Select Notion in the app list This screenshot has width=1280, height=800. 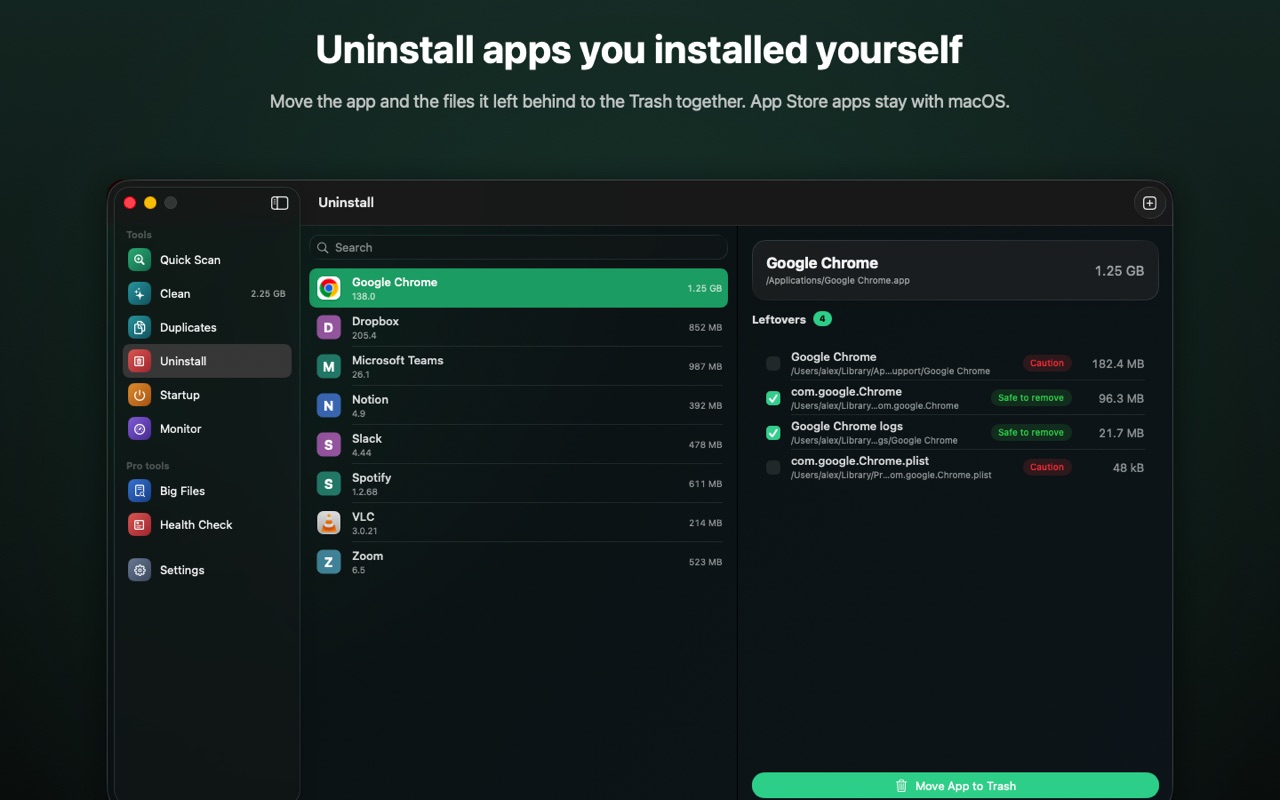(x=518, y=405)
